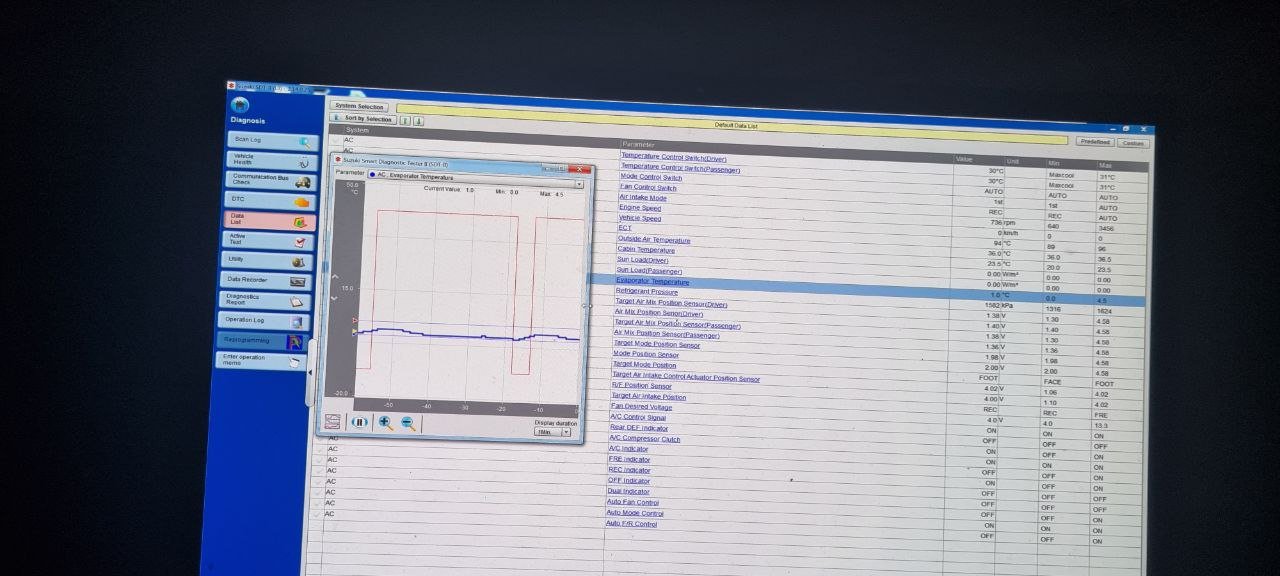The width and height of the screenshot is (1280, 576).
Task: Click the R/F Position Sensor parameter
Action: (x=642, y=386)
